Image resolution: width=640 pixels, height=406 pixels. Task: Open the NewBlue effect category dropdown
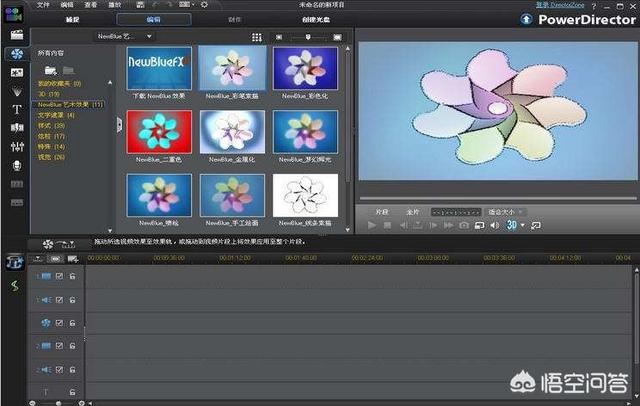point(125,37)
